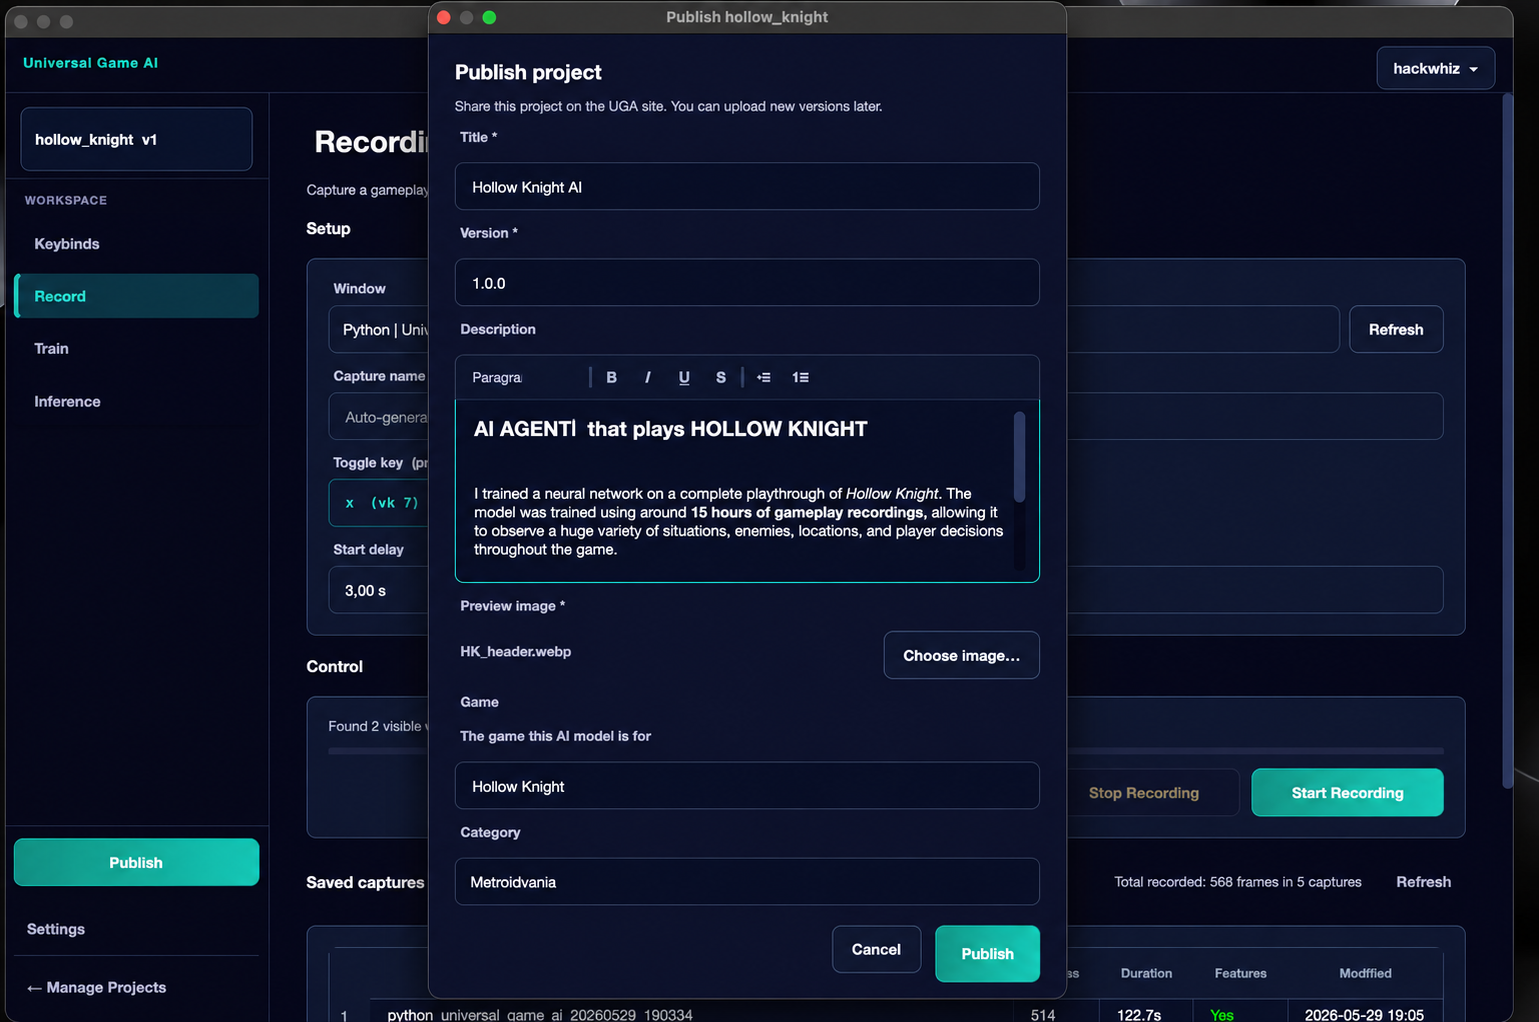Cancel the Publish project dialog

point(876,949)
